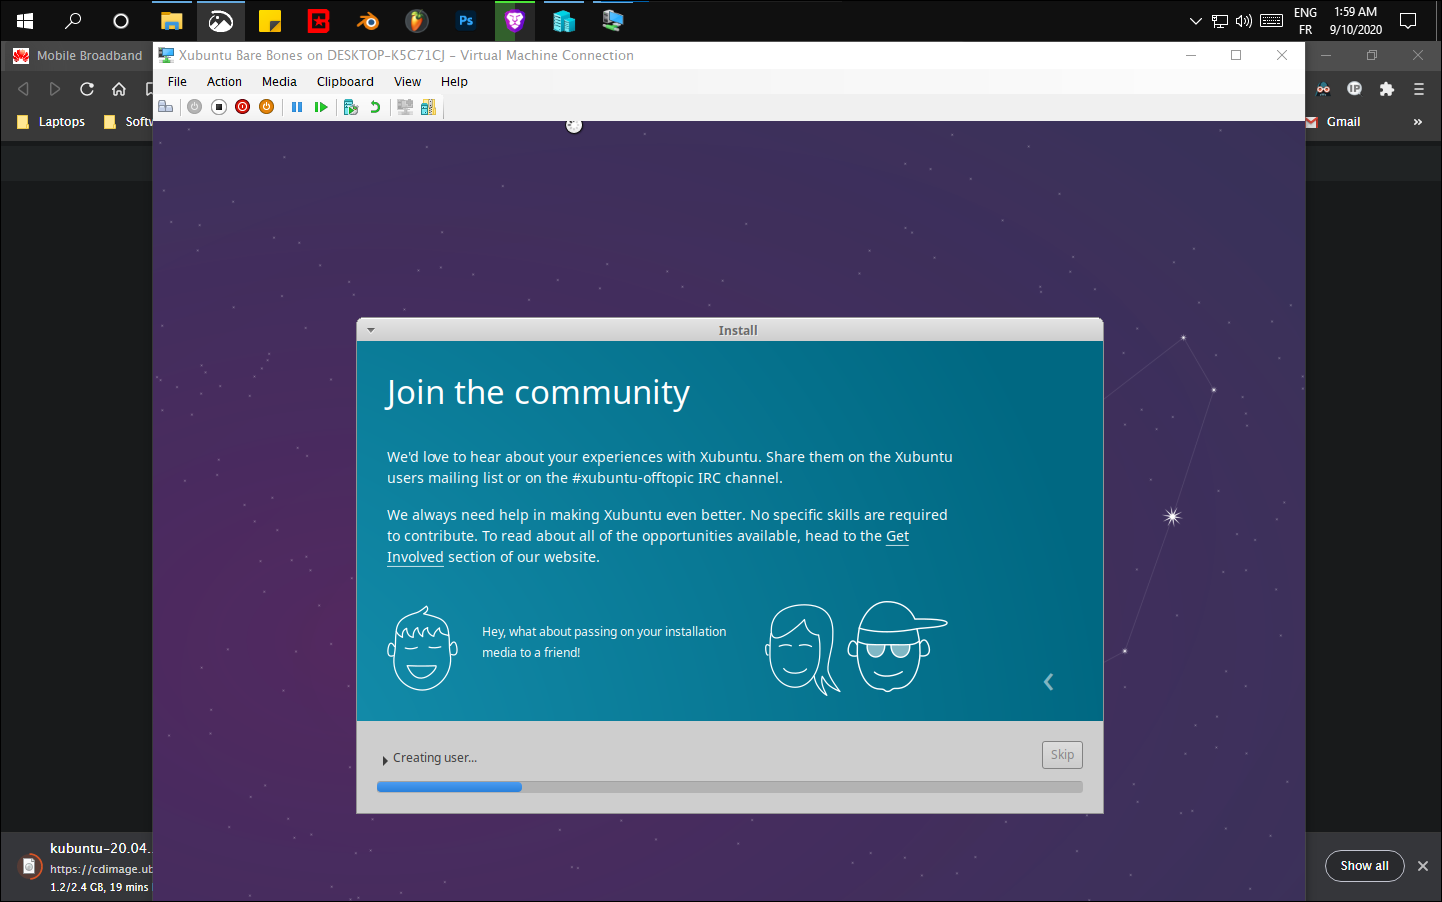Screen dimensions: 1442x902
Task: Click the green Reset/Resume play icon
Action: pos(321,107)
